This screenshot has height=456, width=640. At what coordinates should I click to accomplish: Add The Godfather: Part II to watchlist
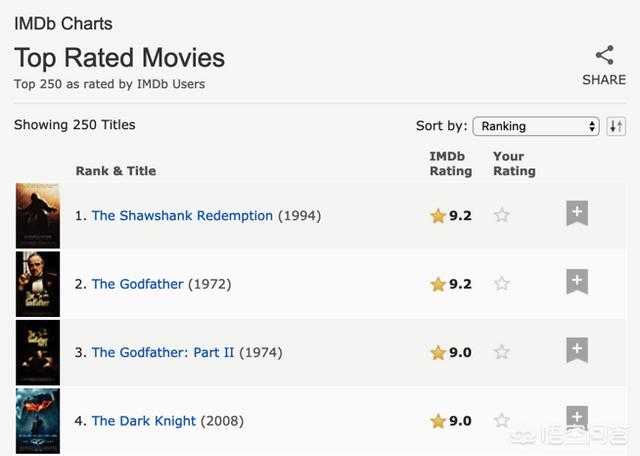577,351
